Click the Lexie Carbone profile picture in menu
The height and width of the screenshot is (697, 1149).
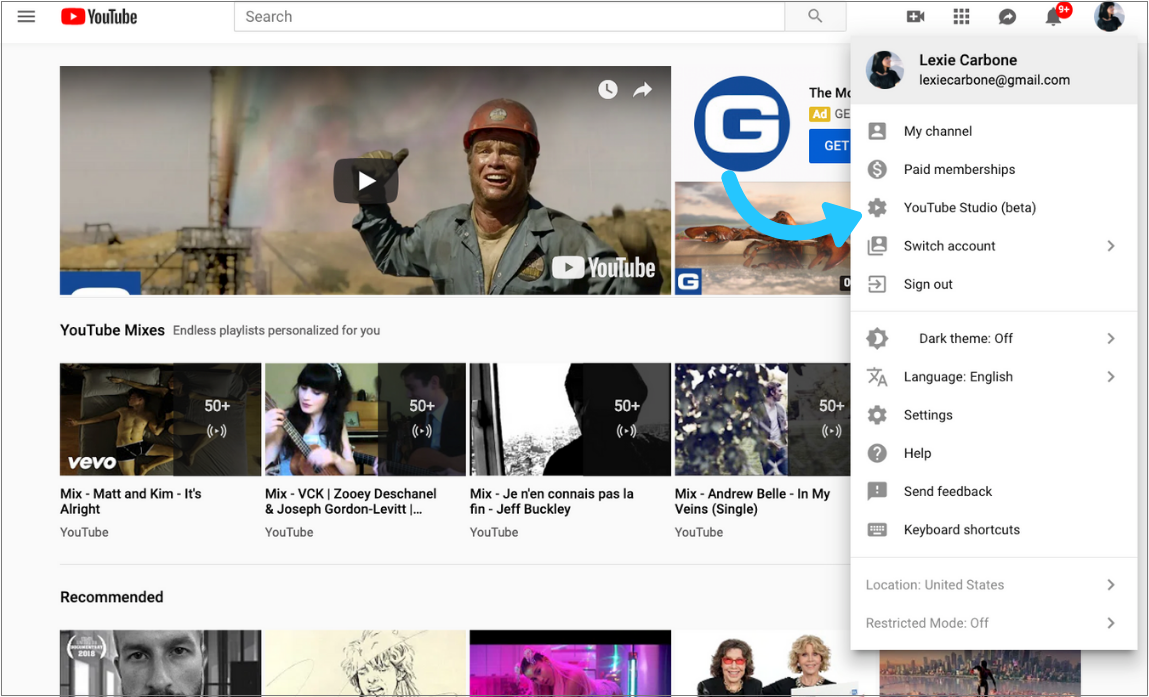click(x=884, y=70)
